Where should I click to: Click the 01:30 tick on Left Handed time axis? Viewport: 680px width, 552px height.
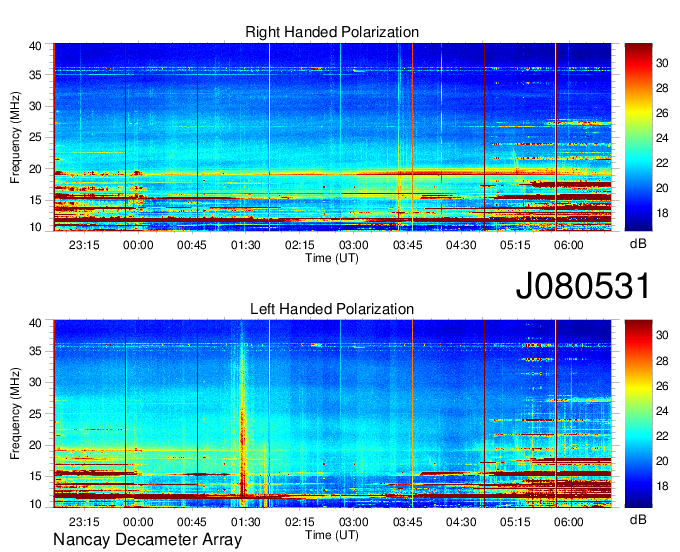click(x=245, y=522)
